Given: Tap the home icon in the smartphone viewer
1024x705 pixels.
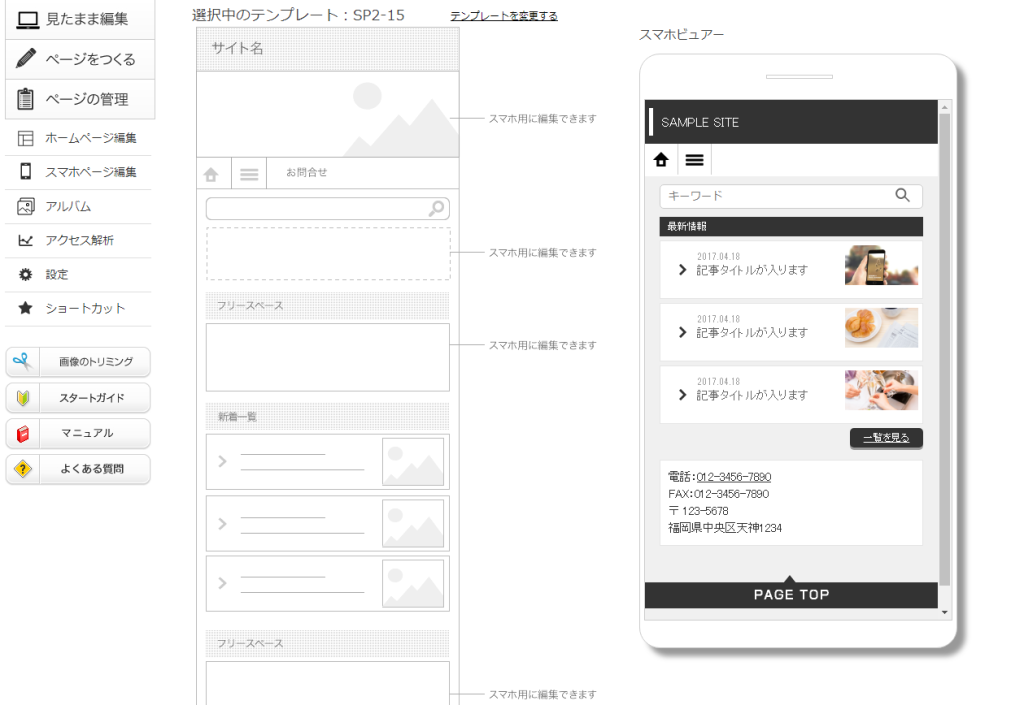Looking at the screenshot, I should point(663,159).
